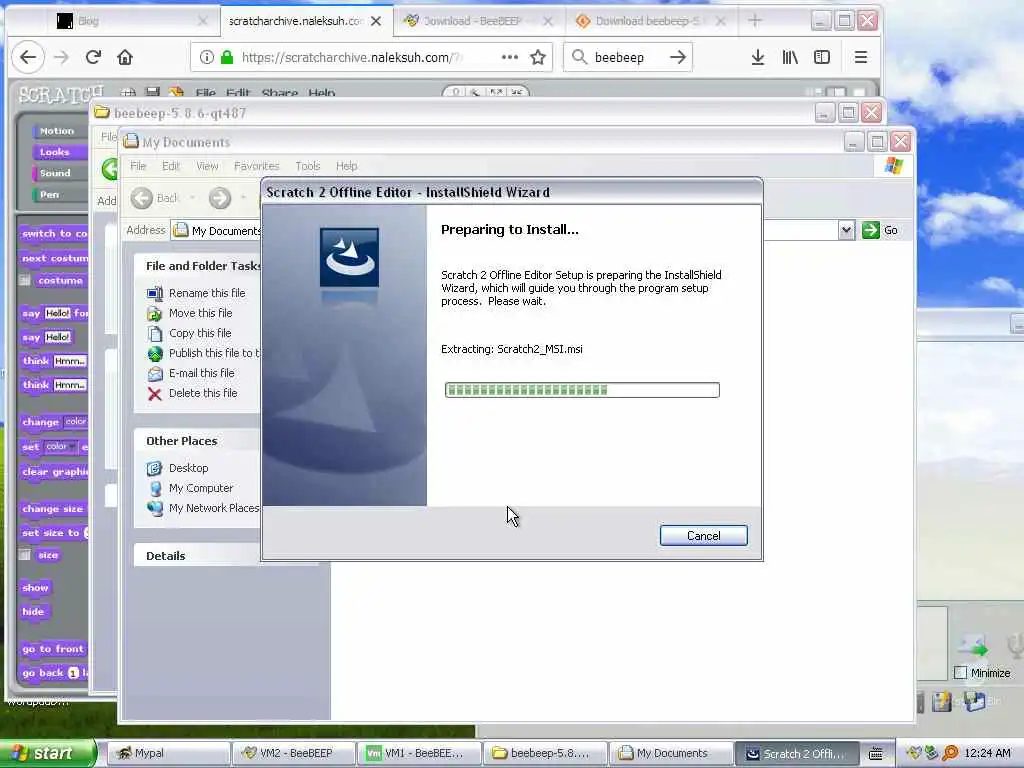Click Back button in My Documents
Viewport: 1024px width, 768px height.
[155, 198]
